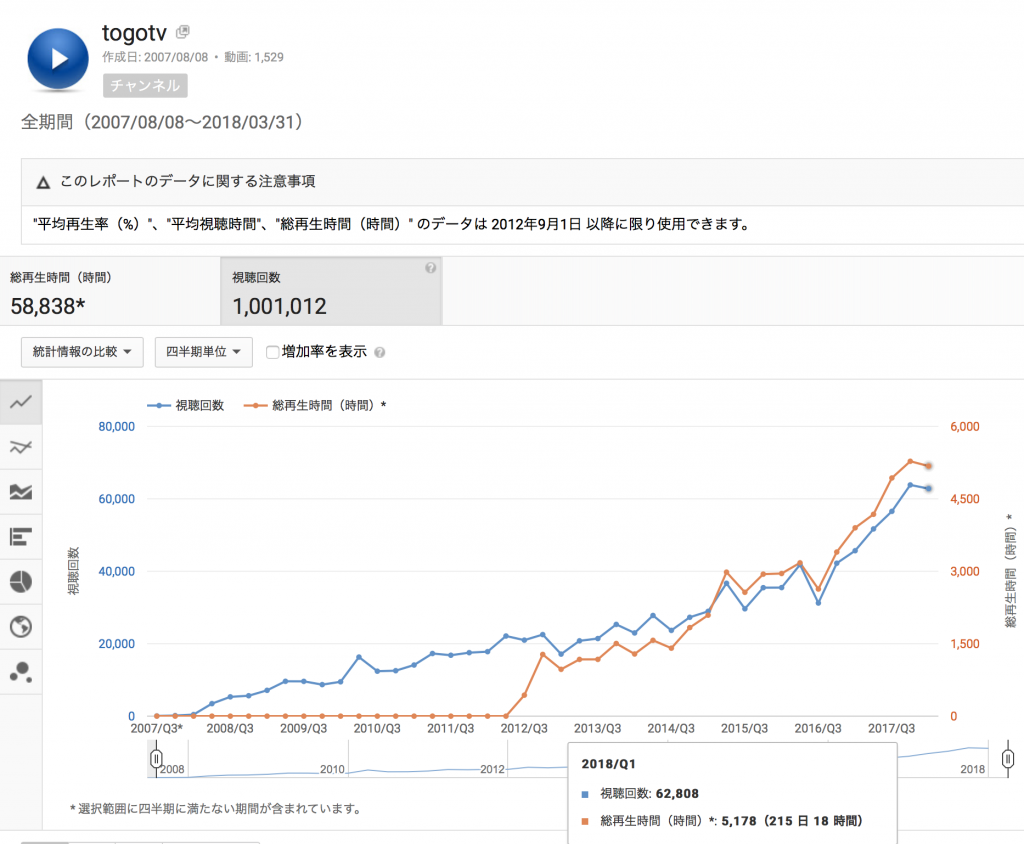Image resolution: width=1024 pixels, height=844 pixels.
Task: Click the 2017/Q3 axis label
Action: pyautogui.click(x=891, y=728)
